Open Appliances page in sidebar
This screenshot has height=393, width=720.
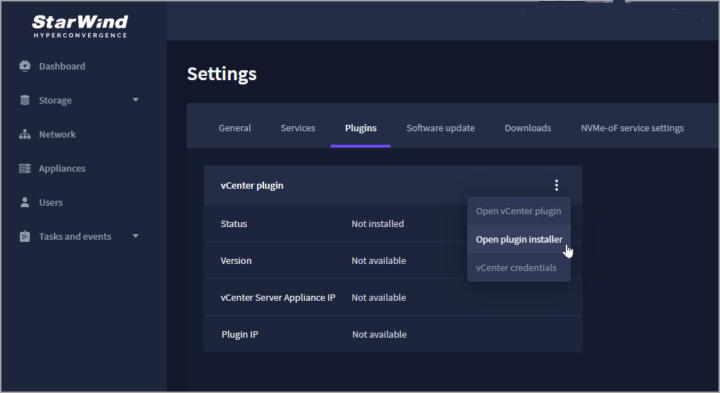point(62,168)
